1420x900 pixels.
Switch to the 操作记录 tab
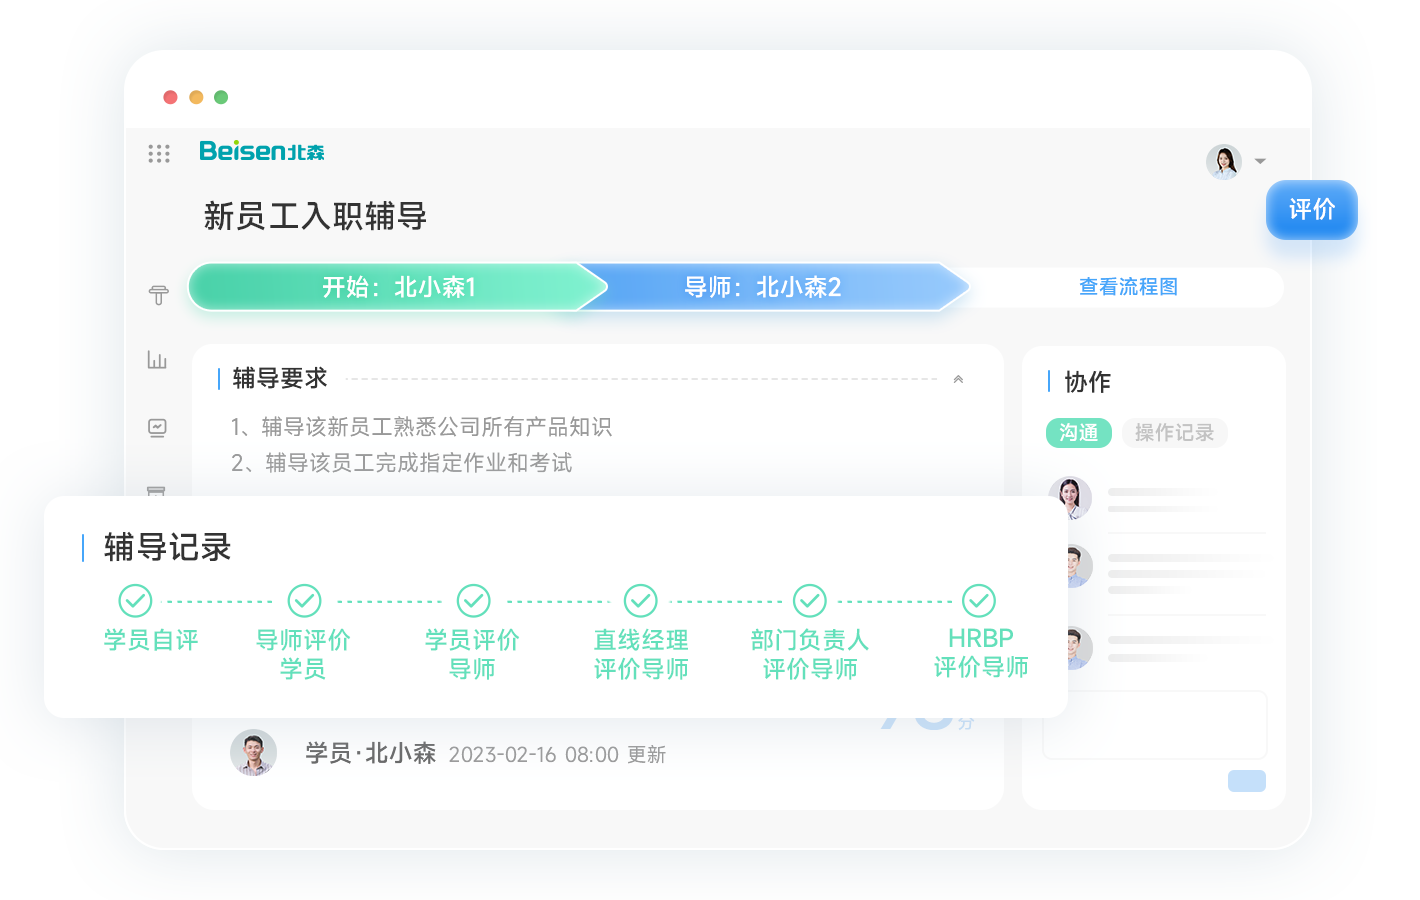click(1174, 433)
